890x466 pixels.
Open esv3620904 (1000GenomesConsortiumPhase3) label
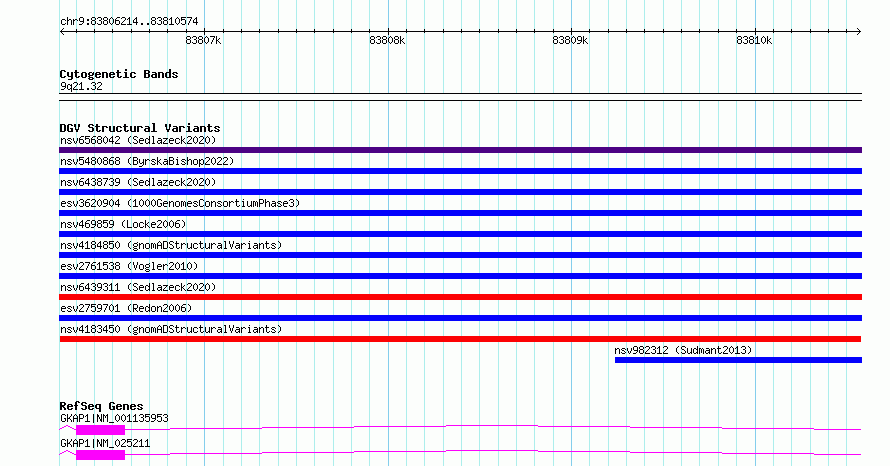coord(180,203)
